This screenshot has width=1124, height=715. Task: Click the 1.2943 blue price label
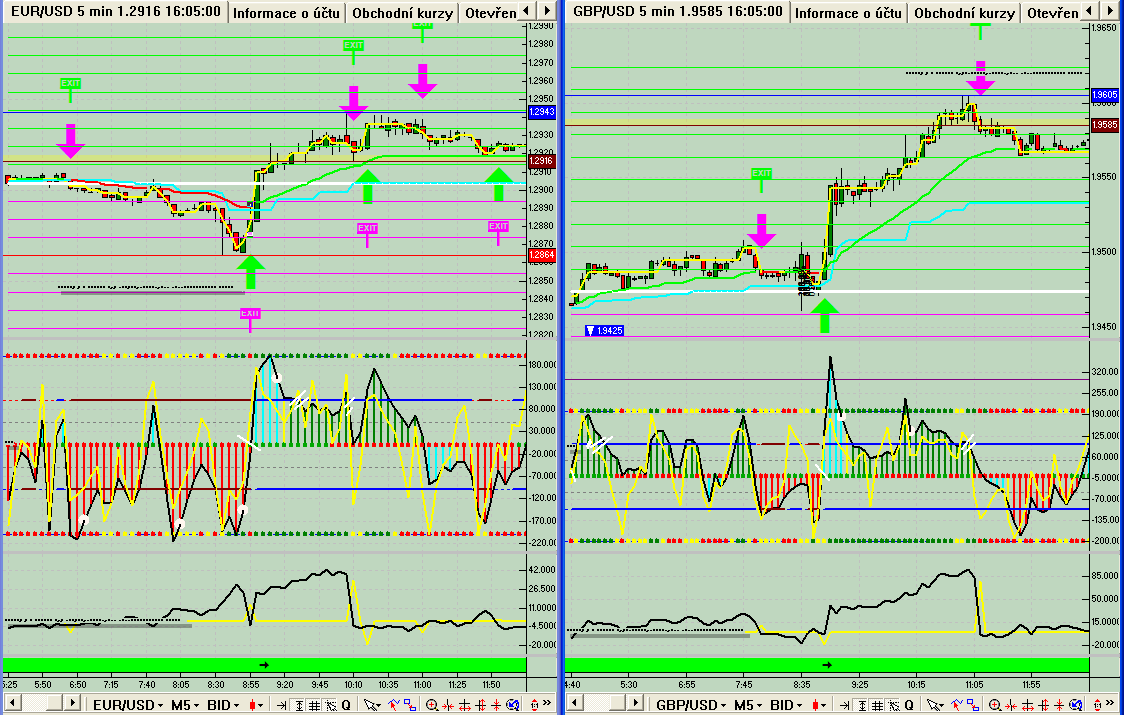click(x=541, y=112)
